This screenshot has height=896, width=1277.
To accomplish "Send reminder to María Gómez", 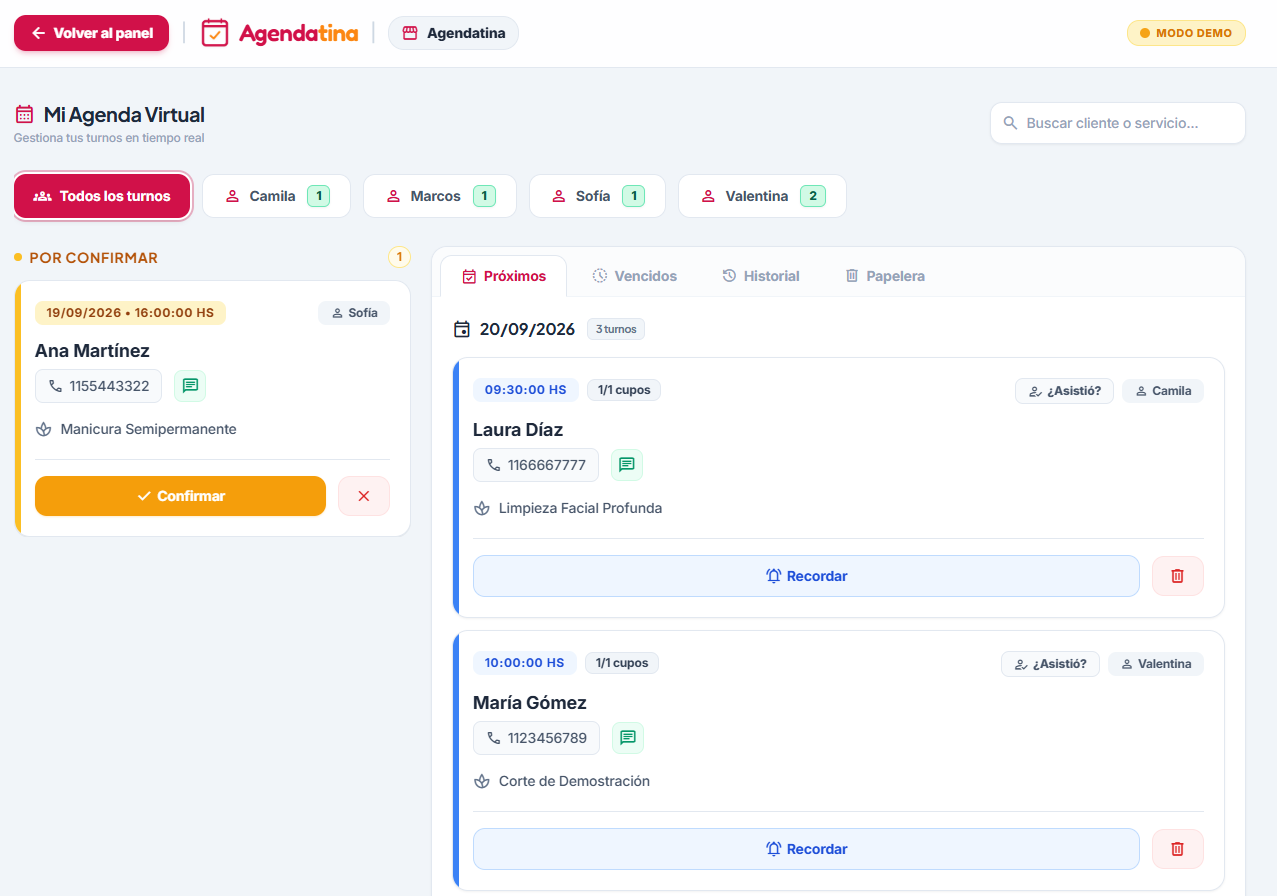I will (x=806, y=849).
